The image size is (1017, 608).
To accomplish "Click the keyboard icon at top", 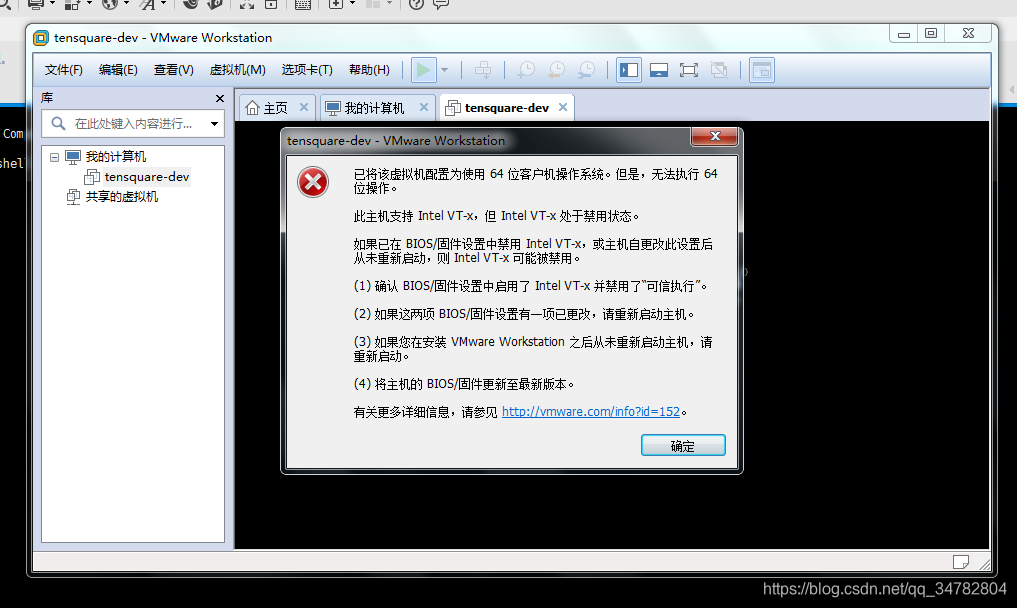I will (302, 4).
